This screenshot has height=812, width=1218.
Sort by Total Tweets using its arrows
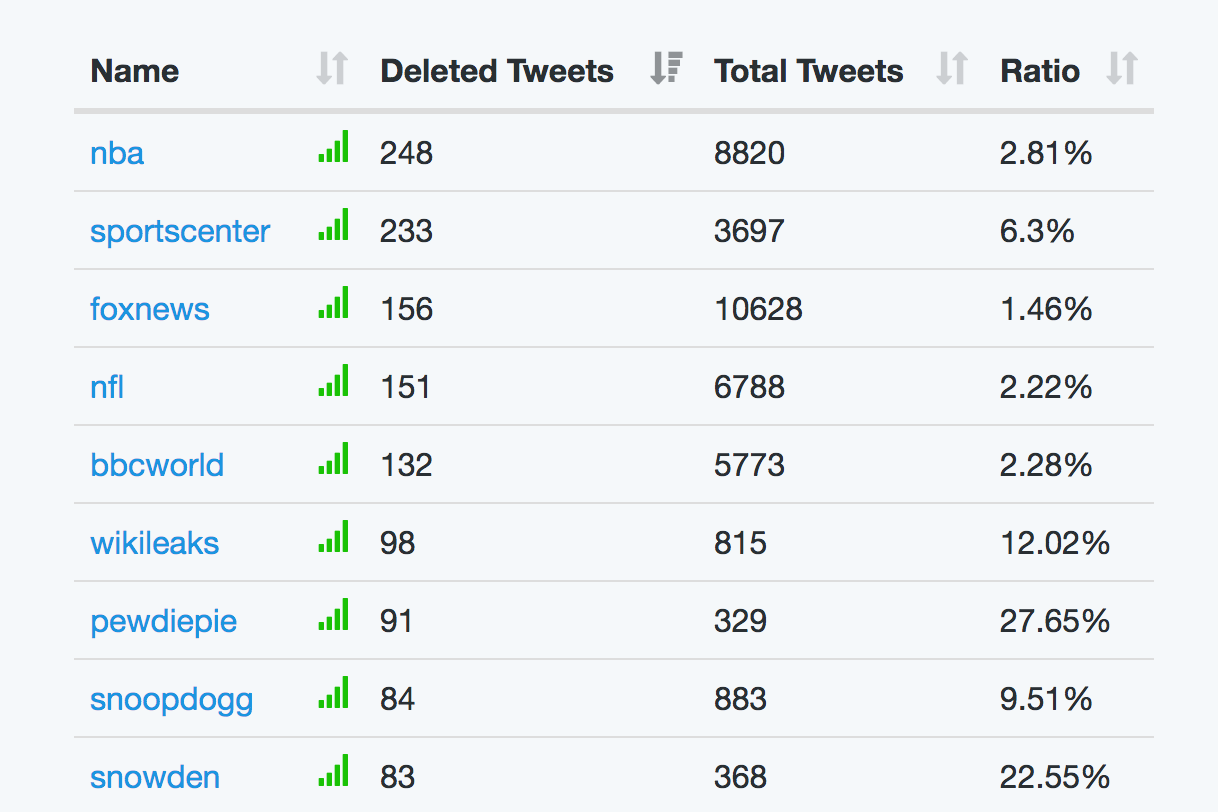point(952,69)
